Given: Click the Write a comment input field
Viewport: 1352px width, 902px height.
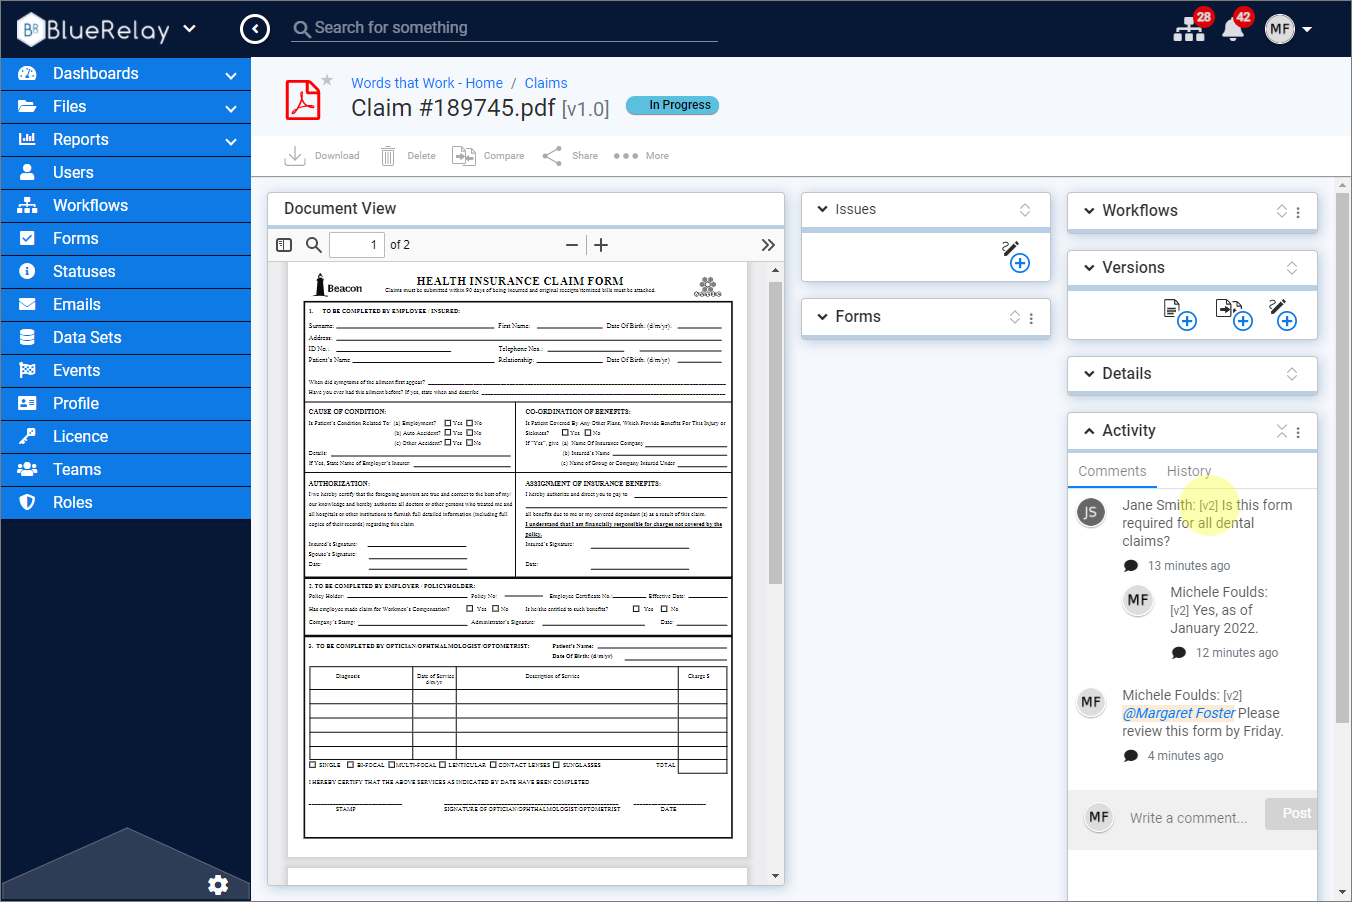Looking at the screenshot, I should click(x=1190, y=818).
